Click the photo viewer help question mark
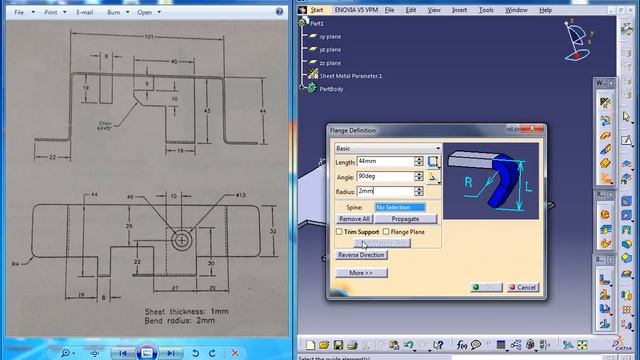 (279, 11)
